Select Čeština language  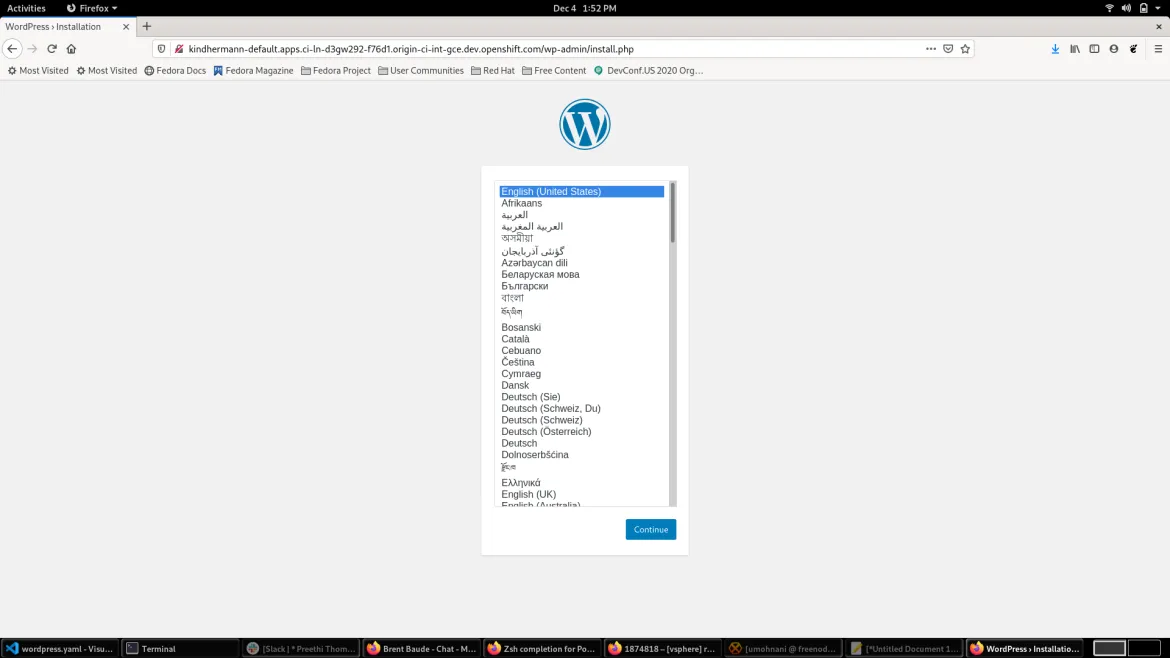coord(581,362)
